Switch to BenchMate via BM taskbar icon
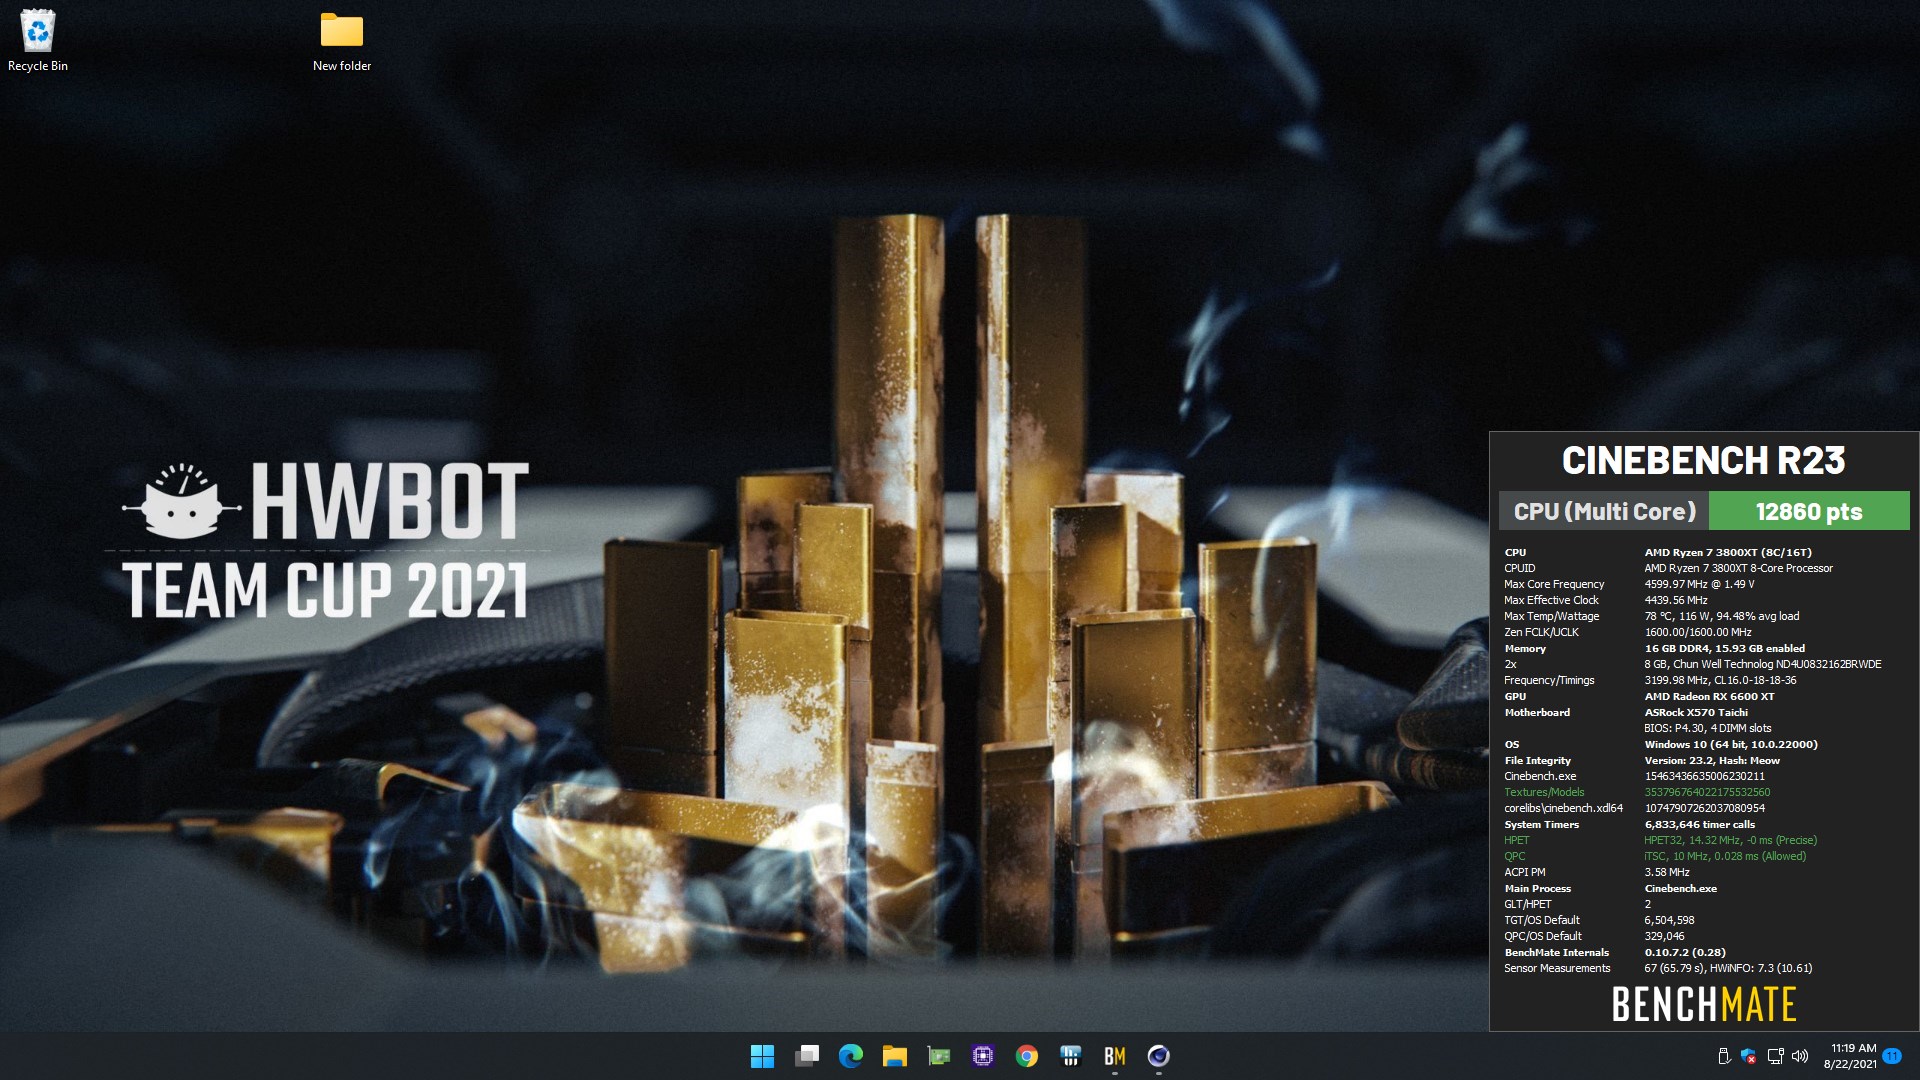Image resolution: width=1920 pixels, height=1080 pixels. click(1115, 1056)
